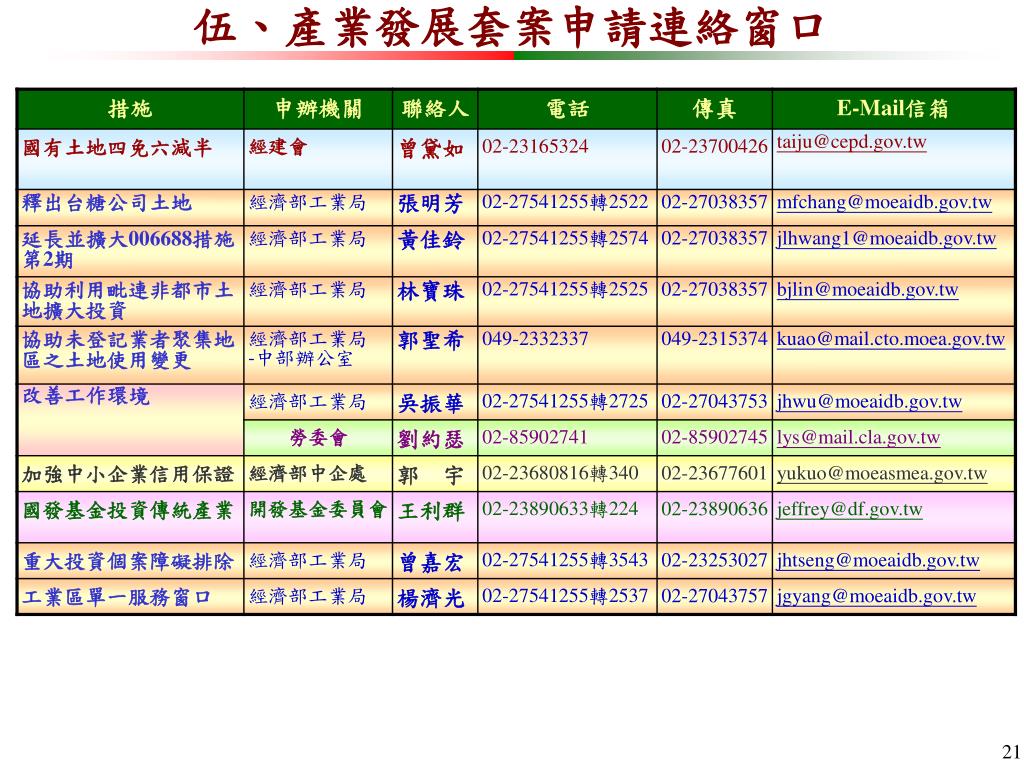Open the jlhwang1@moeaidb.gov.tw link
The image size is (1024, 768).
click(x=886, y=239)
